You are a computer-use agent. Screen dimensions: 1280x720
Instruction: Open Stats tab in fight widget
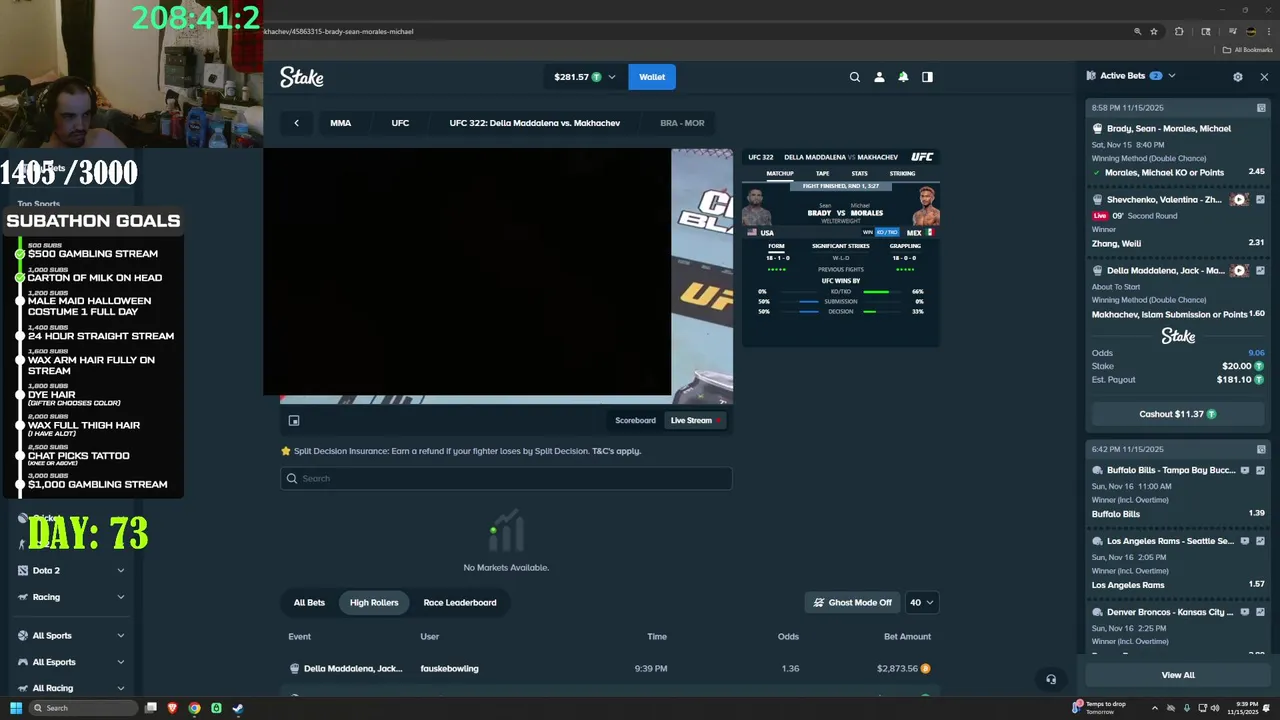[859, 173]
